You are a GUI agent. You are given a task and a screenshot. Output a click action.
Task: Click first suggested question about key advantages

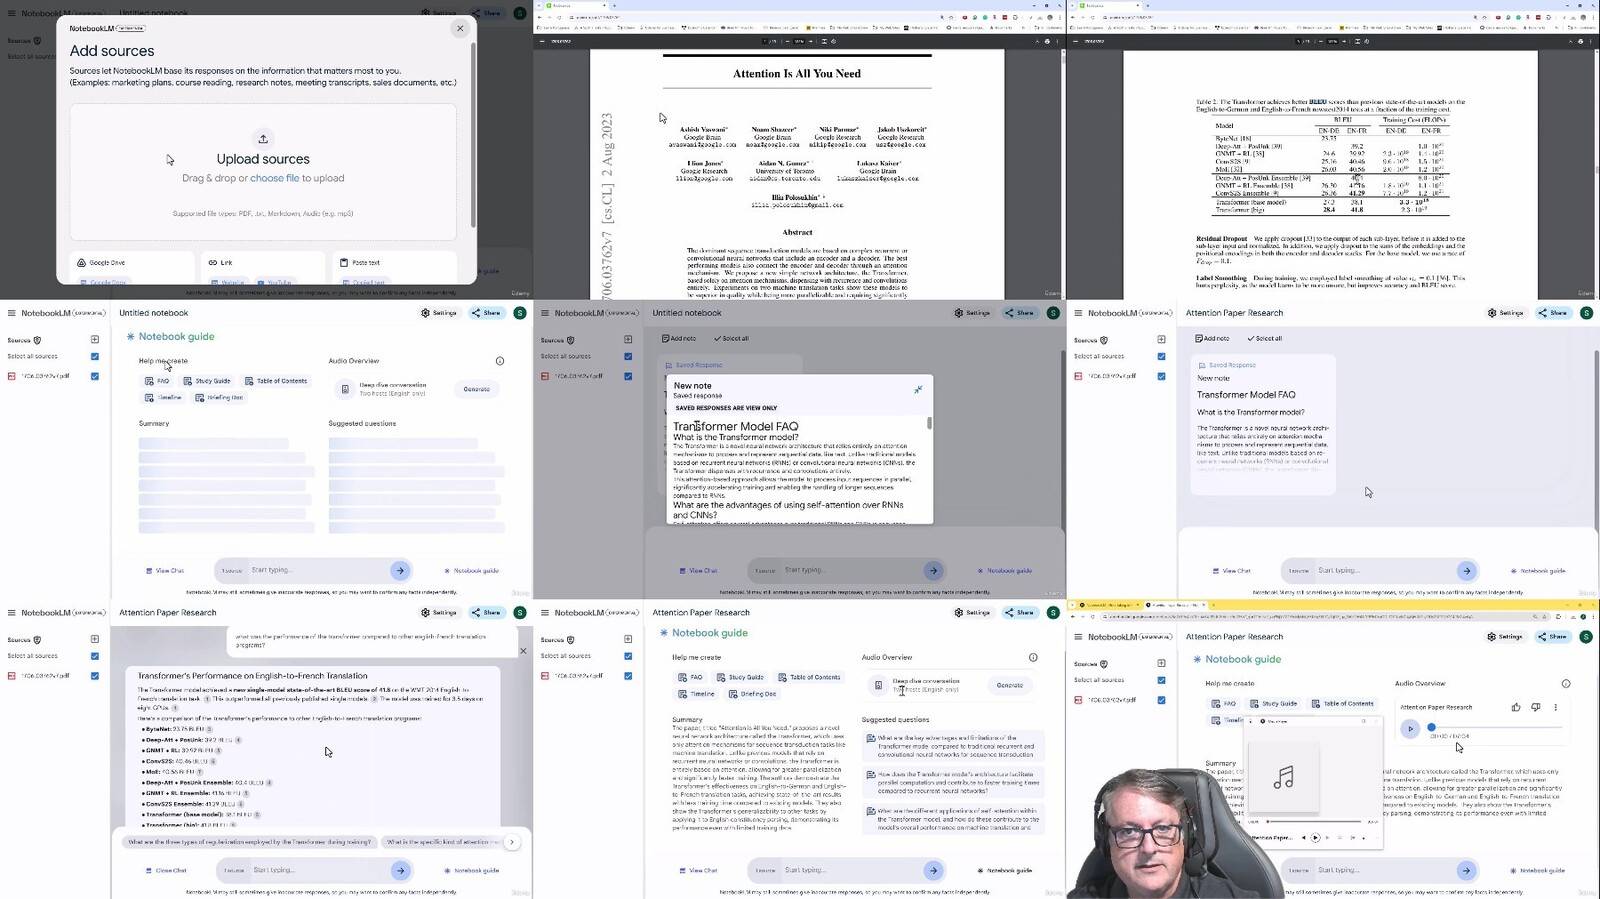point(953,746)
